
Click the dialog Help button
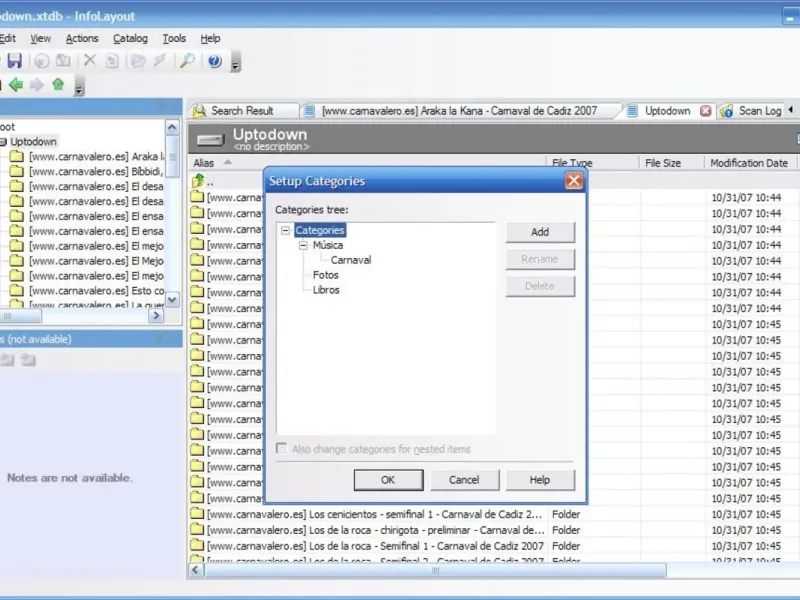[x=540, y=480]
